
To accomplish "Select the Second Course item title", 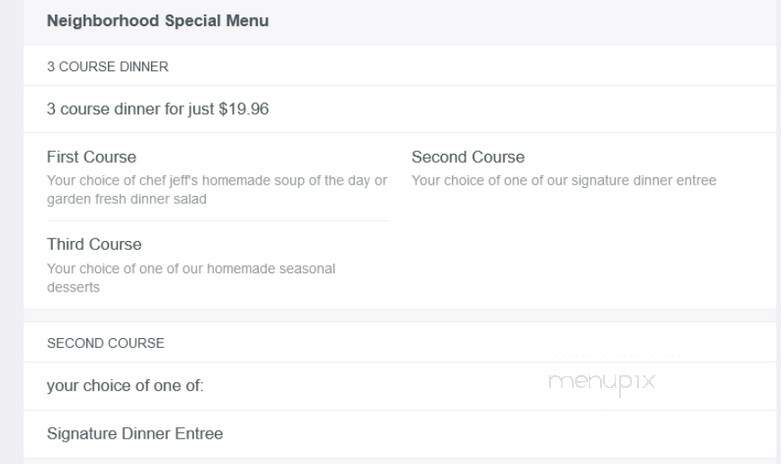I will click(468, 157).
